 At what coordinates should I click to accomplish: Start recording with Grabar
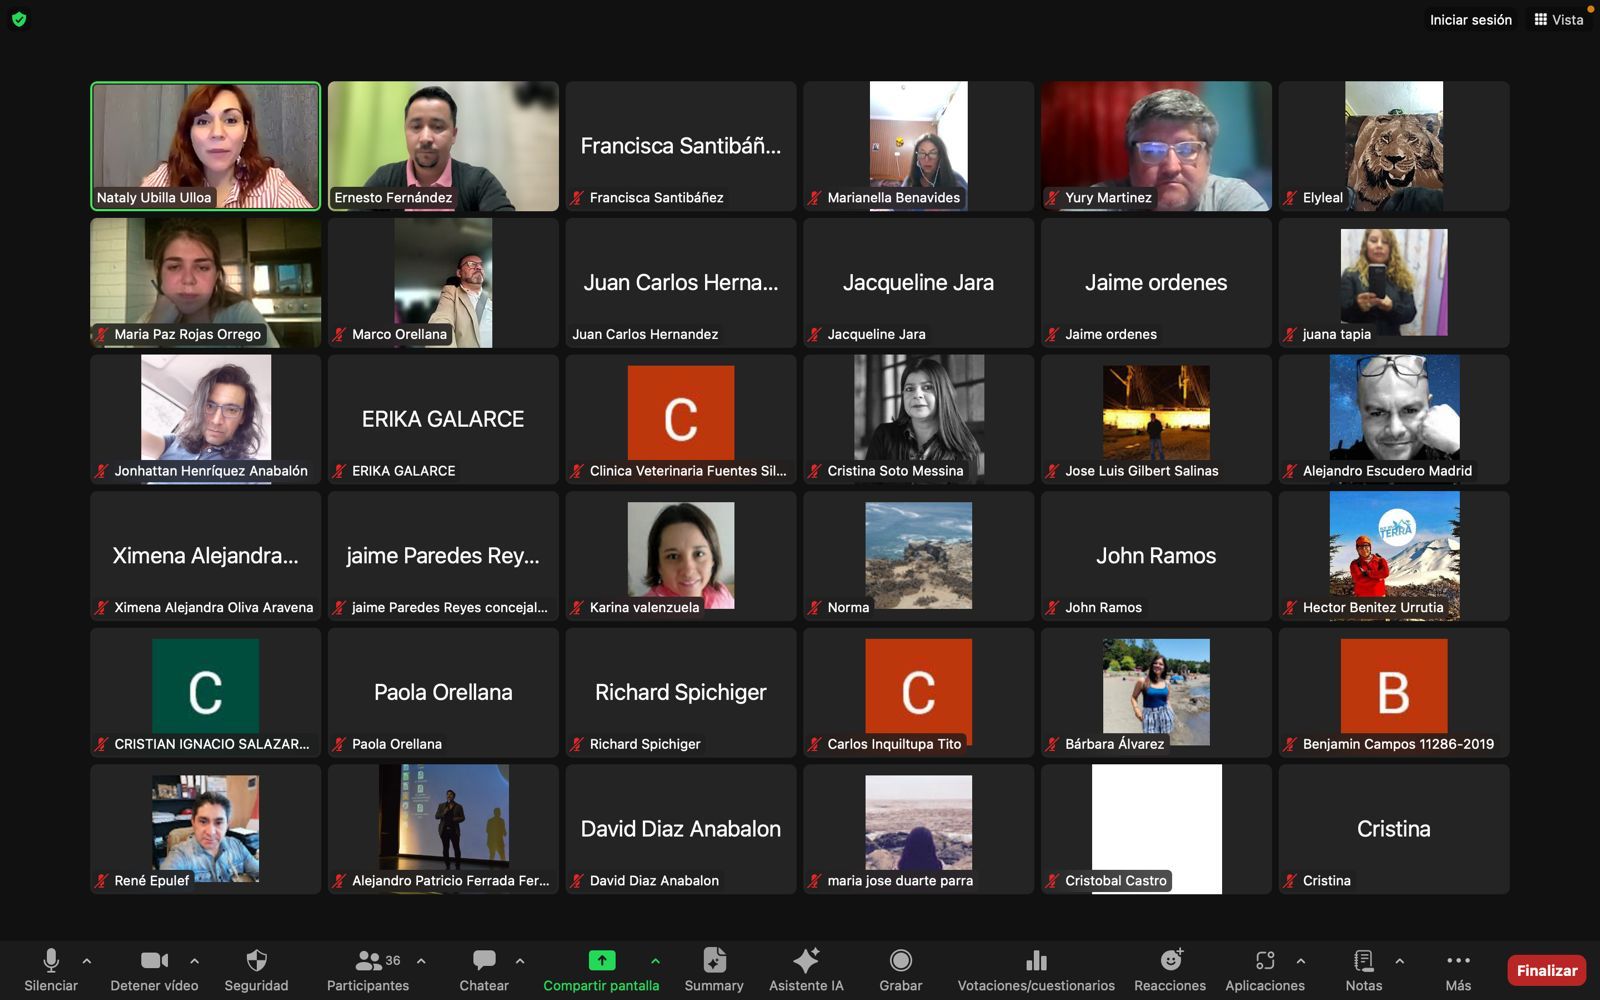(x=900, y=961)
